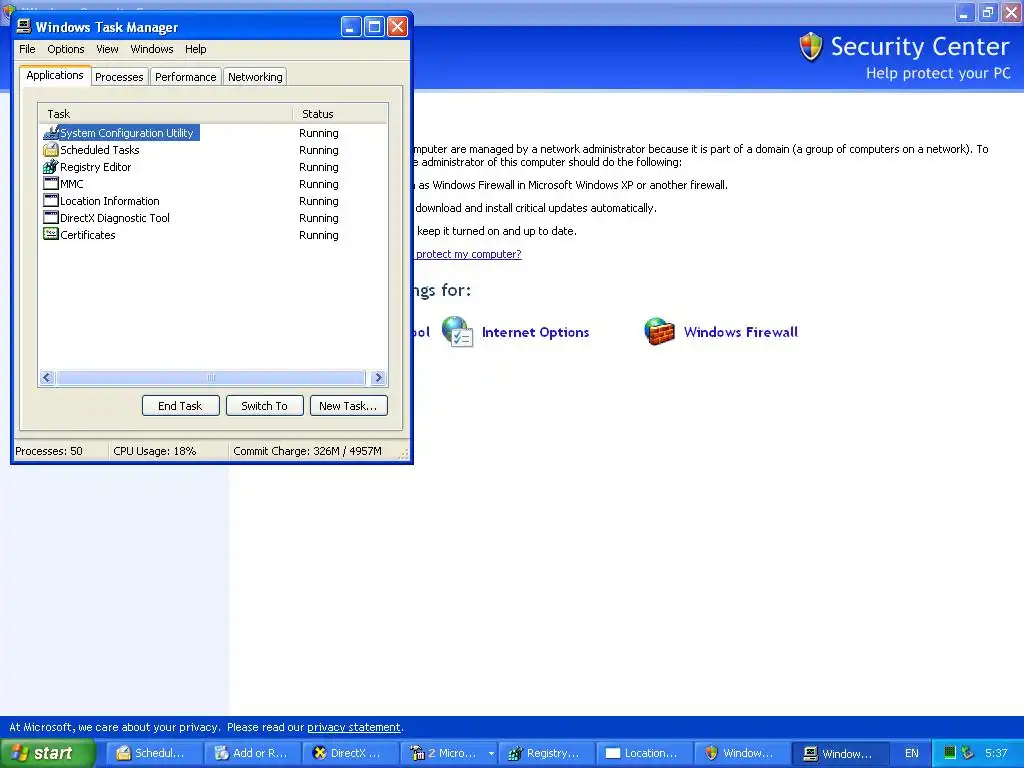
Task: Switch to DirectX taskbar button
Action: [x=350, y=753]
